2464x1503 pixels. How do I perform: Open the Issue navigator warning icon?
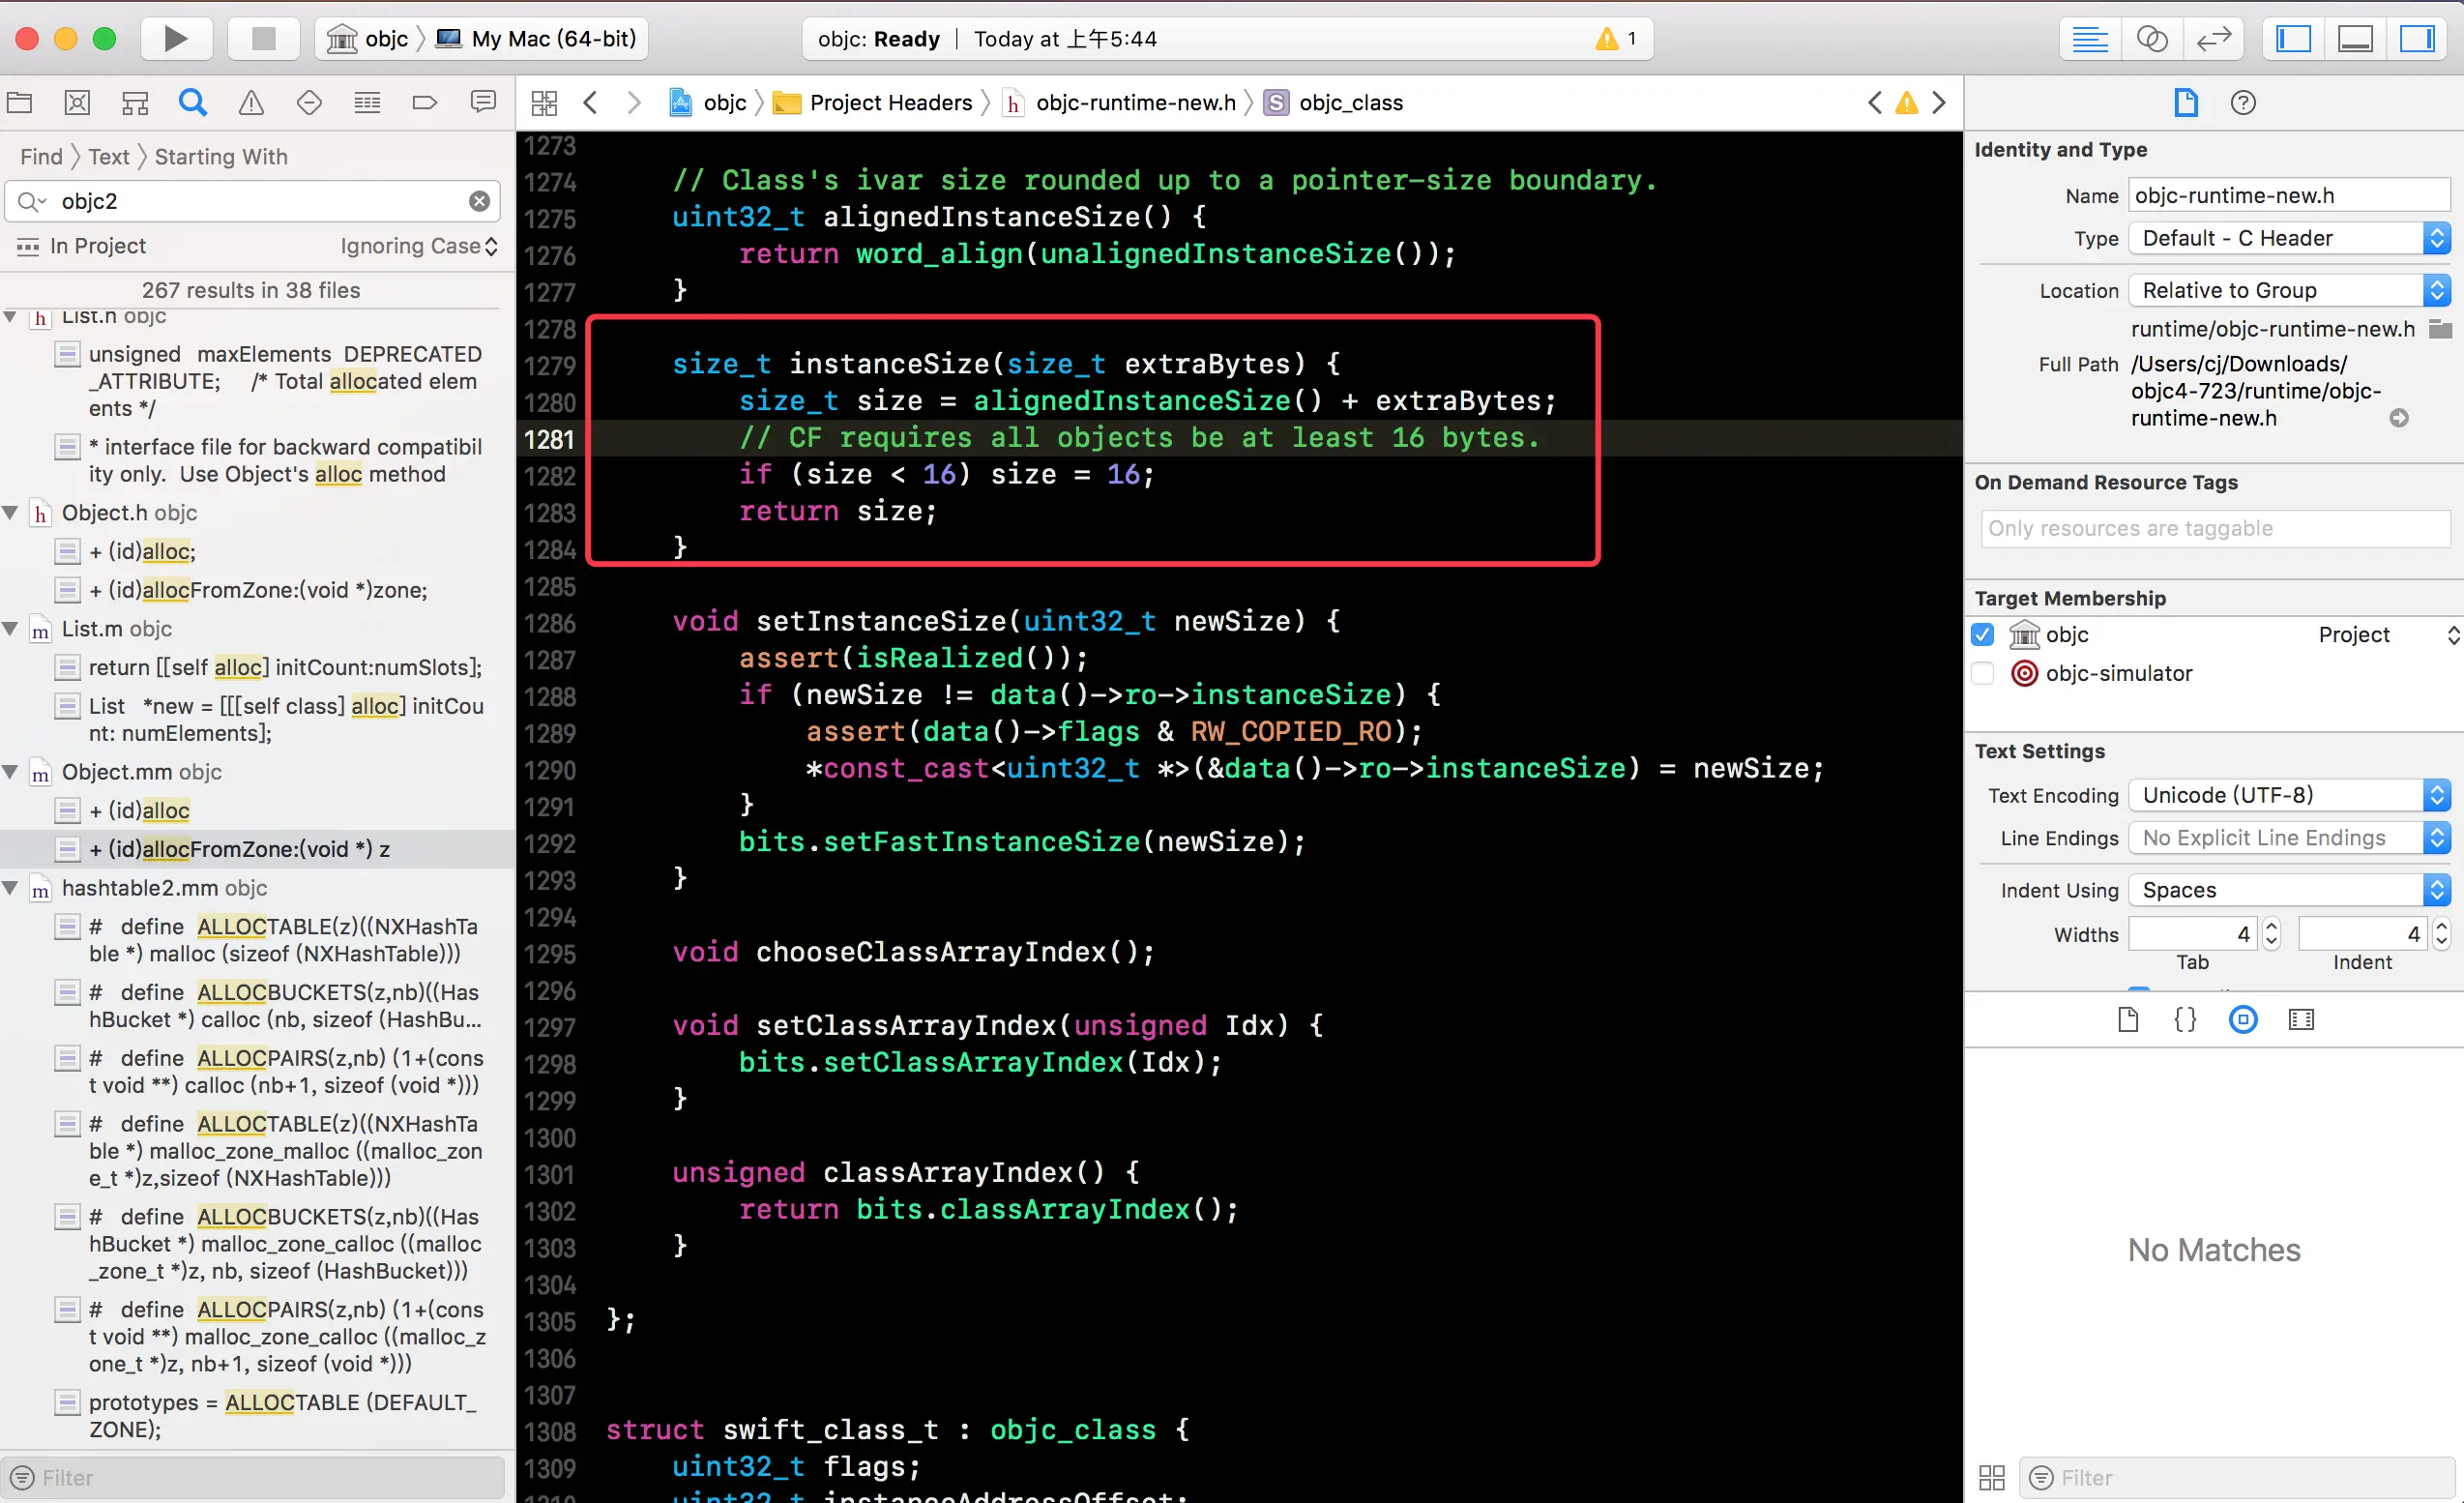coord(251,102)
